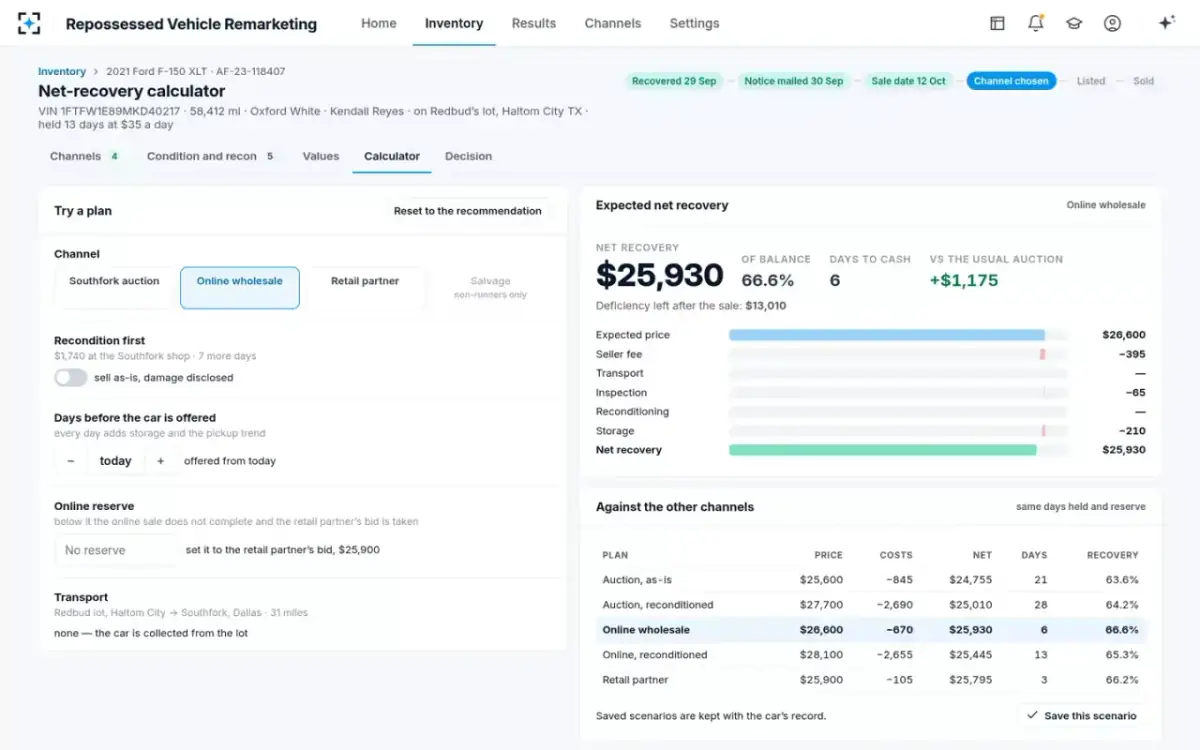The image size is (1200, 750).
Task: Click the NET column header
Action: 982,555
